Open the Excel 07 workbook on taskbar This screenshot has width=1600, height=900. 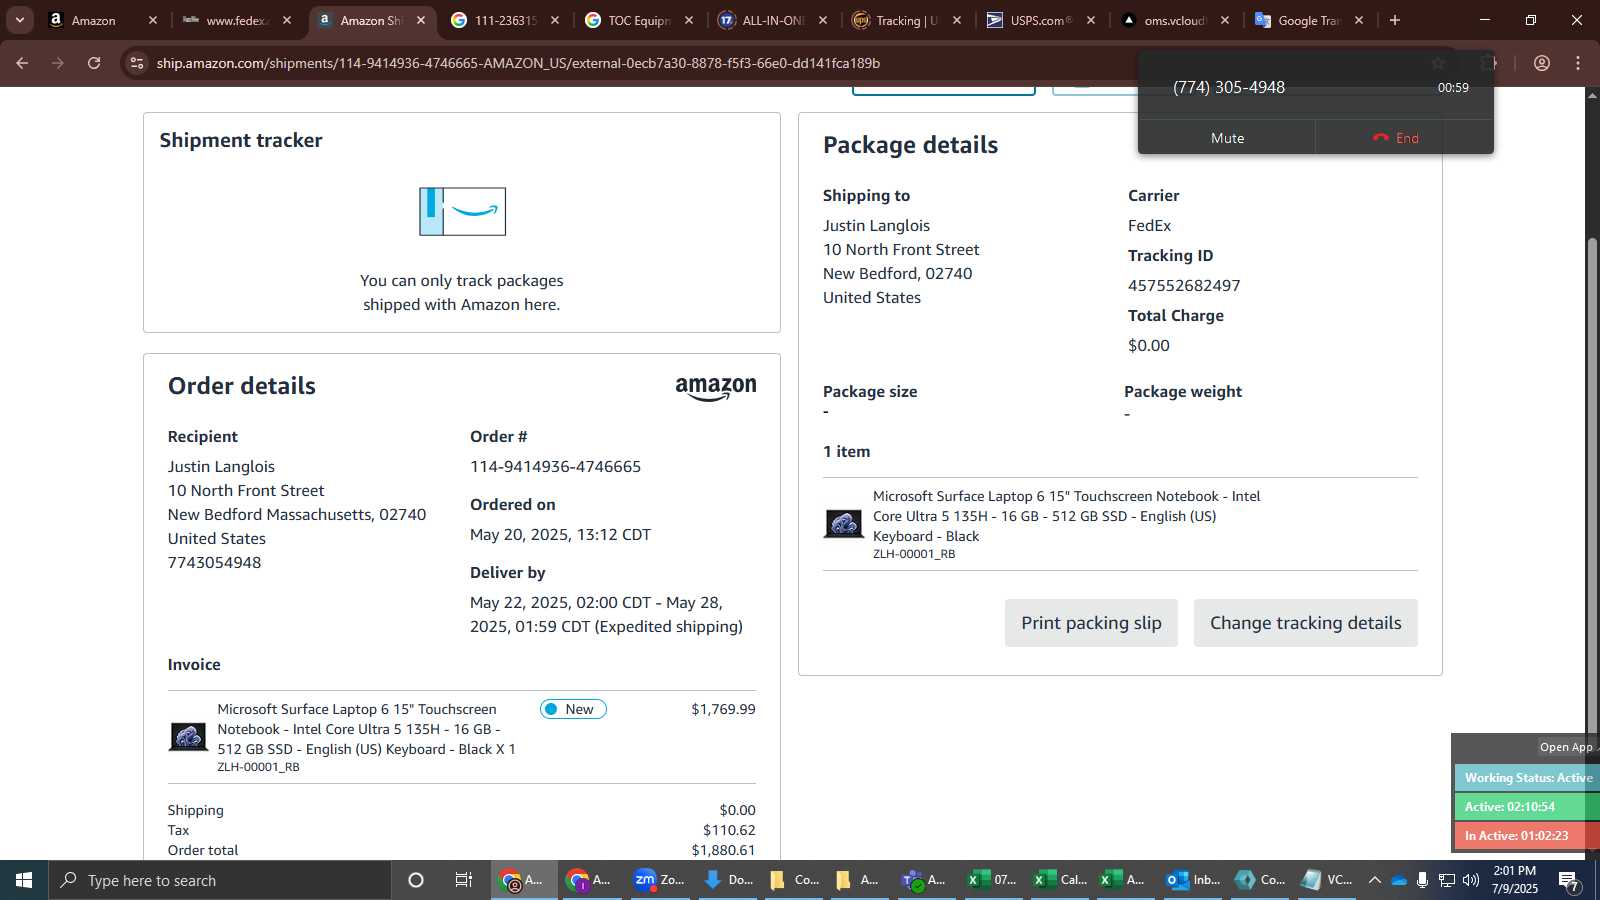coord(991,880)
